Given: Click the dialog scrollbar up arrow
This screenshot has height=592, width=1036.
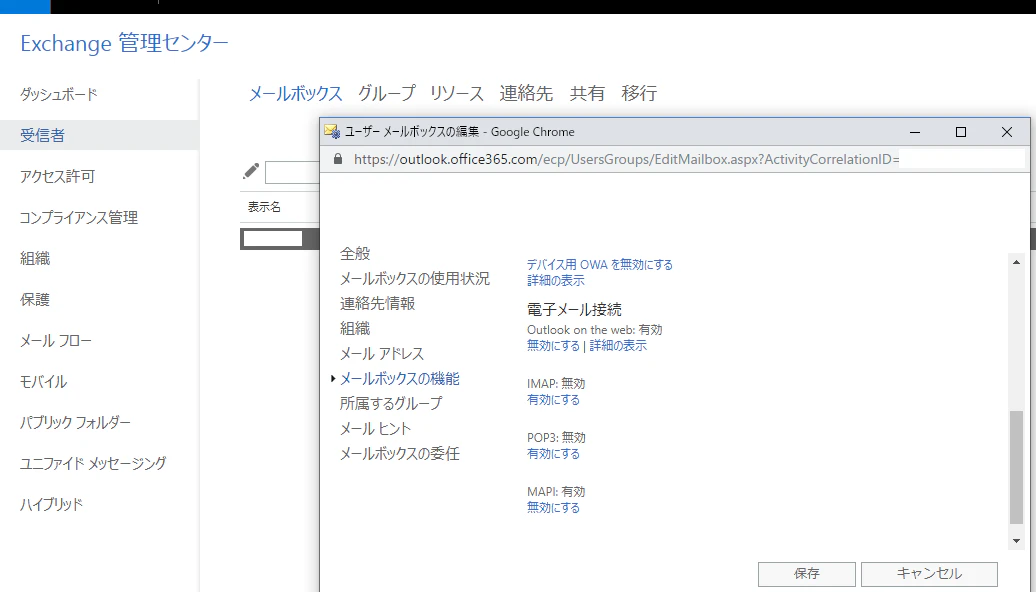Looking at the screenshot, I should click(x=1016, y=262).
